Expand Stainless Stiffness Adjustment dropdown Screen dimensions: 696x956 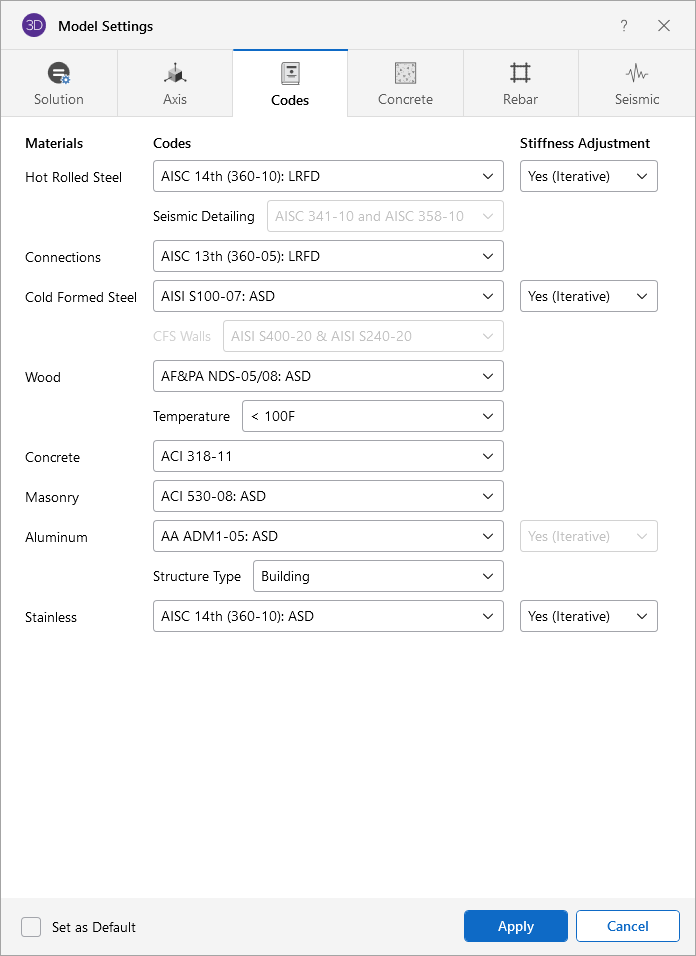click(x=588, y=616)
